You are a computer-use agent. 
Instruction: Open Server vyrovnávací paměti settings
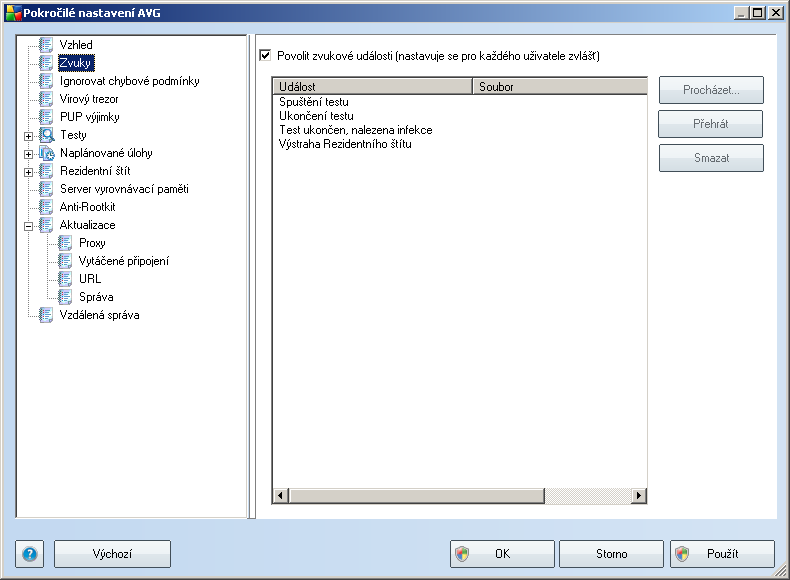pyautogui.click(x=124, y=189)
